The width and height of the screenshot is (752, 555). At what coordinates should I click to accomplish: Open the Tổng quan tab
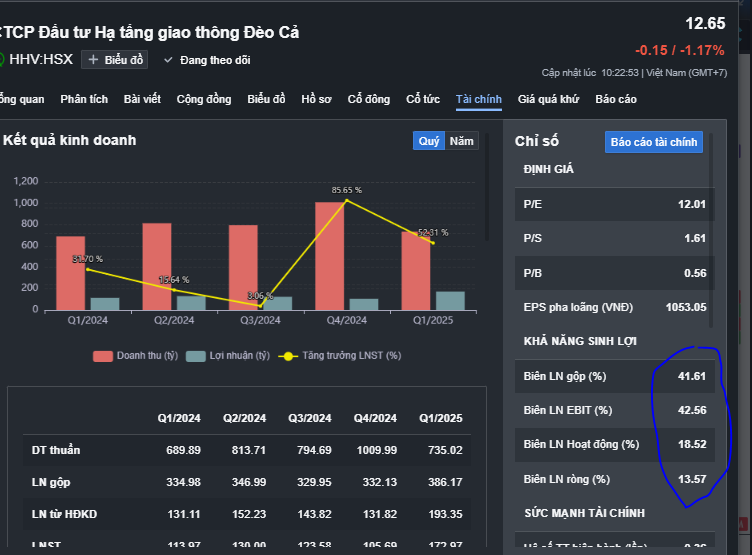point(20,99)
